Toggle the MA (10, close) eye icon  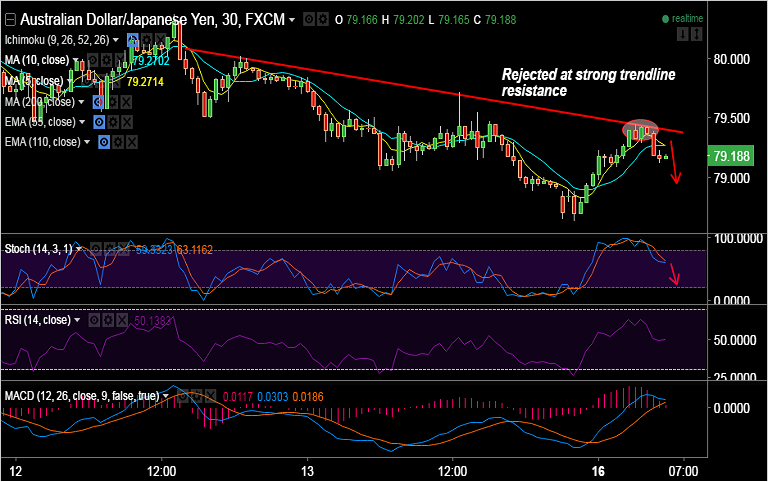[93, 60]
